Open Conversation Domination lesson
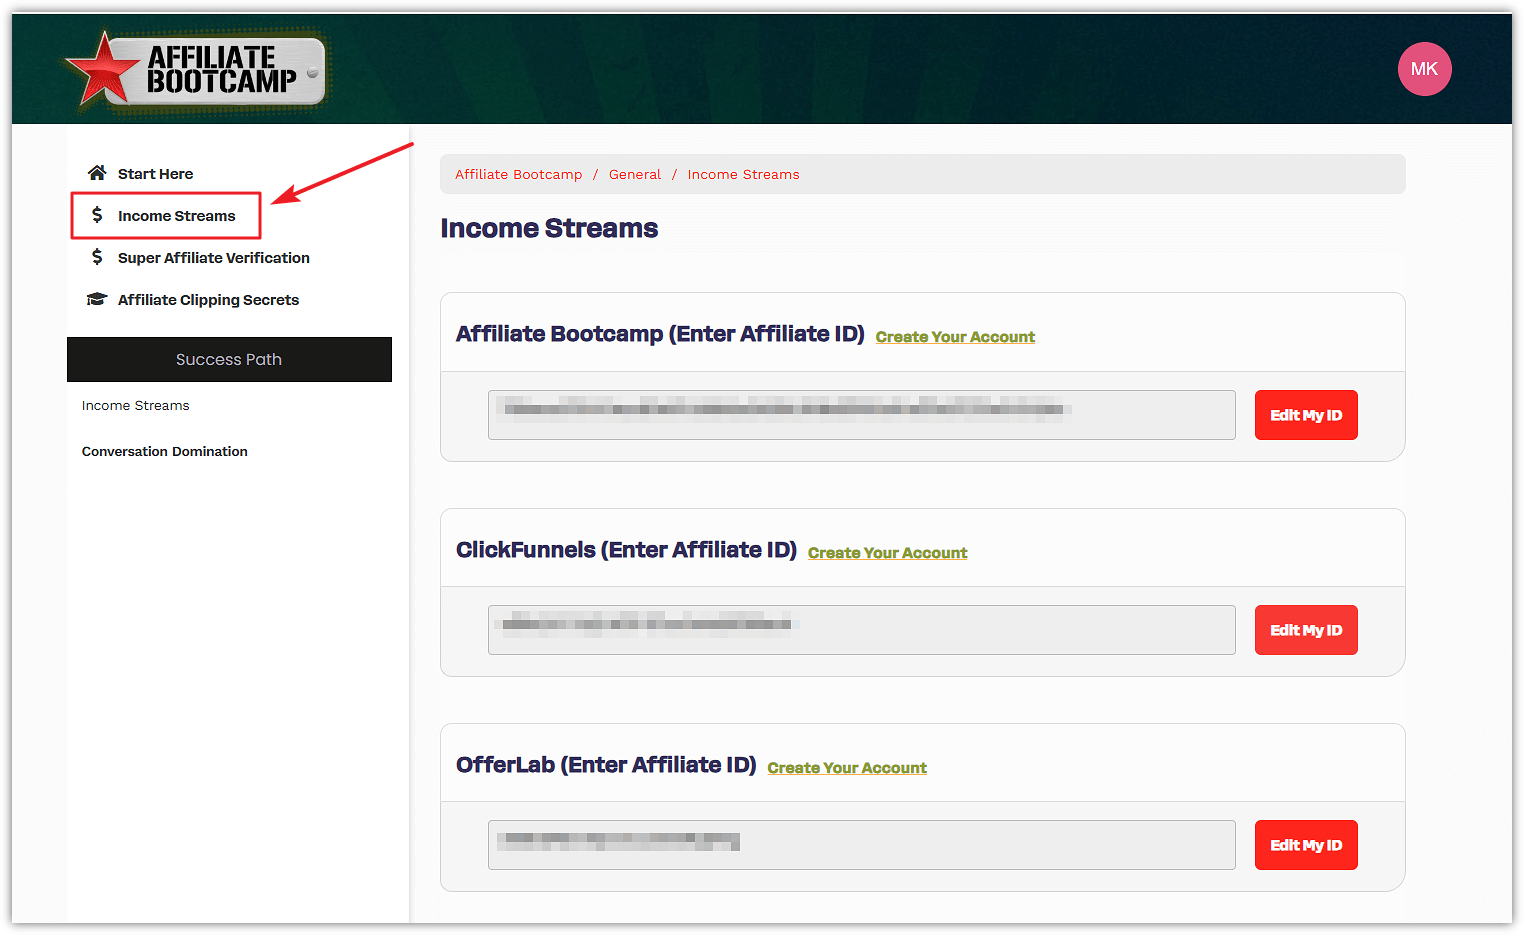This screenshot has height=936, width=1525. (164, 452)
